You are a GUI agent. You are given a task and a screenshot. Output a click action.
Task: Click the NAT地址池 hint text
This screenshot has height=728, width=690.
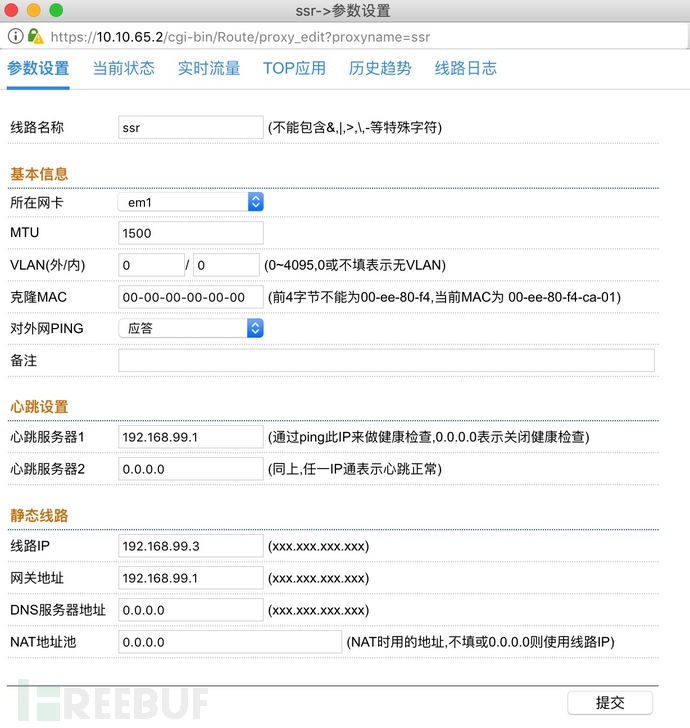click(481, 642)
